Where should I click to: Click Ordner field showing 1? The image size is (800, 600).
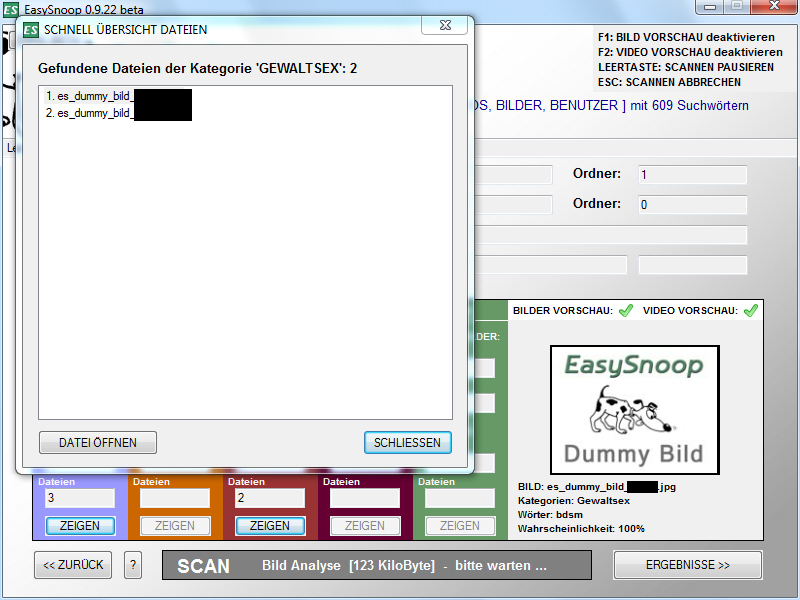(x=692, y=174)
